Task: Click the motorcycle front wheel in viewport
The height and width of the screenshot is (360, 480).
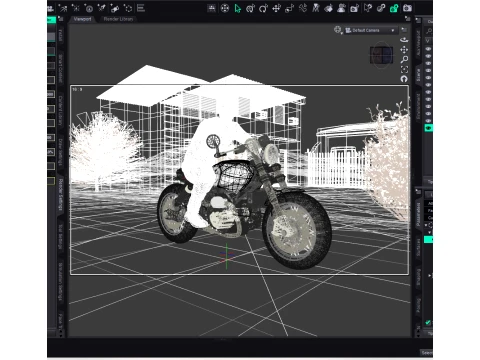Action: pyautogui.click(x=298, y=230)
